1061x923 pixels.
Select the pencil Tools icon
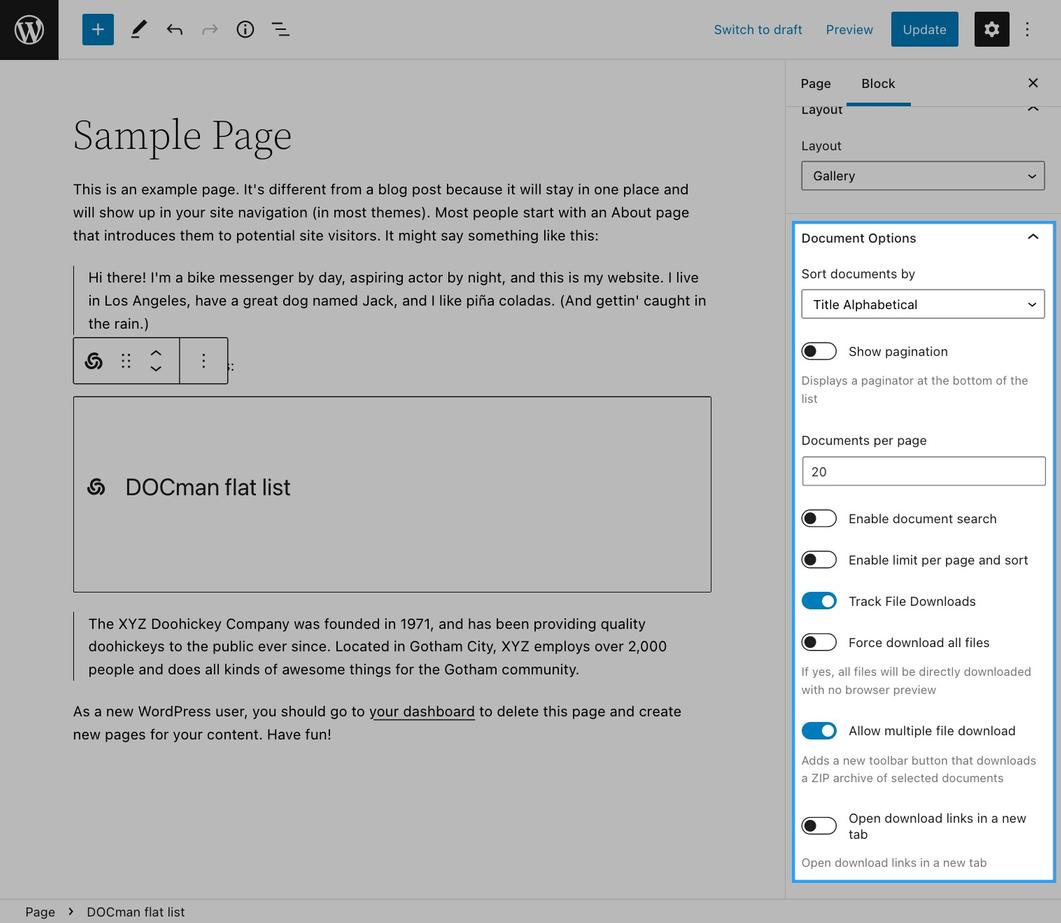point(139,30)
